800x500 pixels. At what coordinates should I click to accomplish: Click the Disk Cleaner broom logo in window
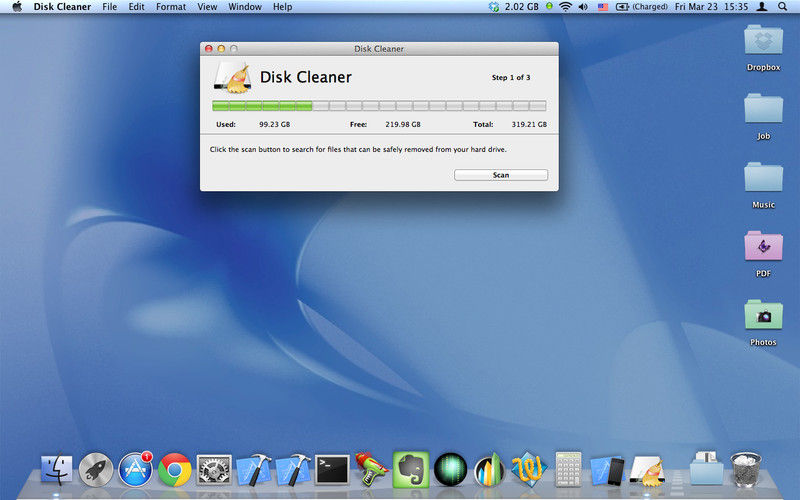pos(233,78)
